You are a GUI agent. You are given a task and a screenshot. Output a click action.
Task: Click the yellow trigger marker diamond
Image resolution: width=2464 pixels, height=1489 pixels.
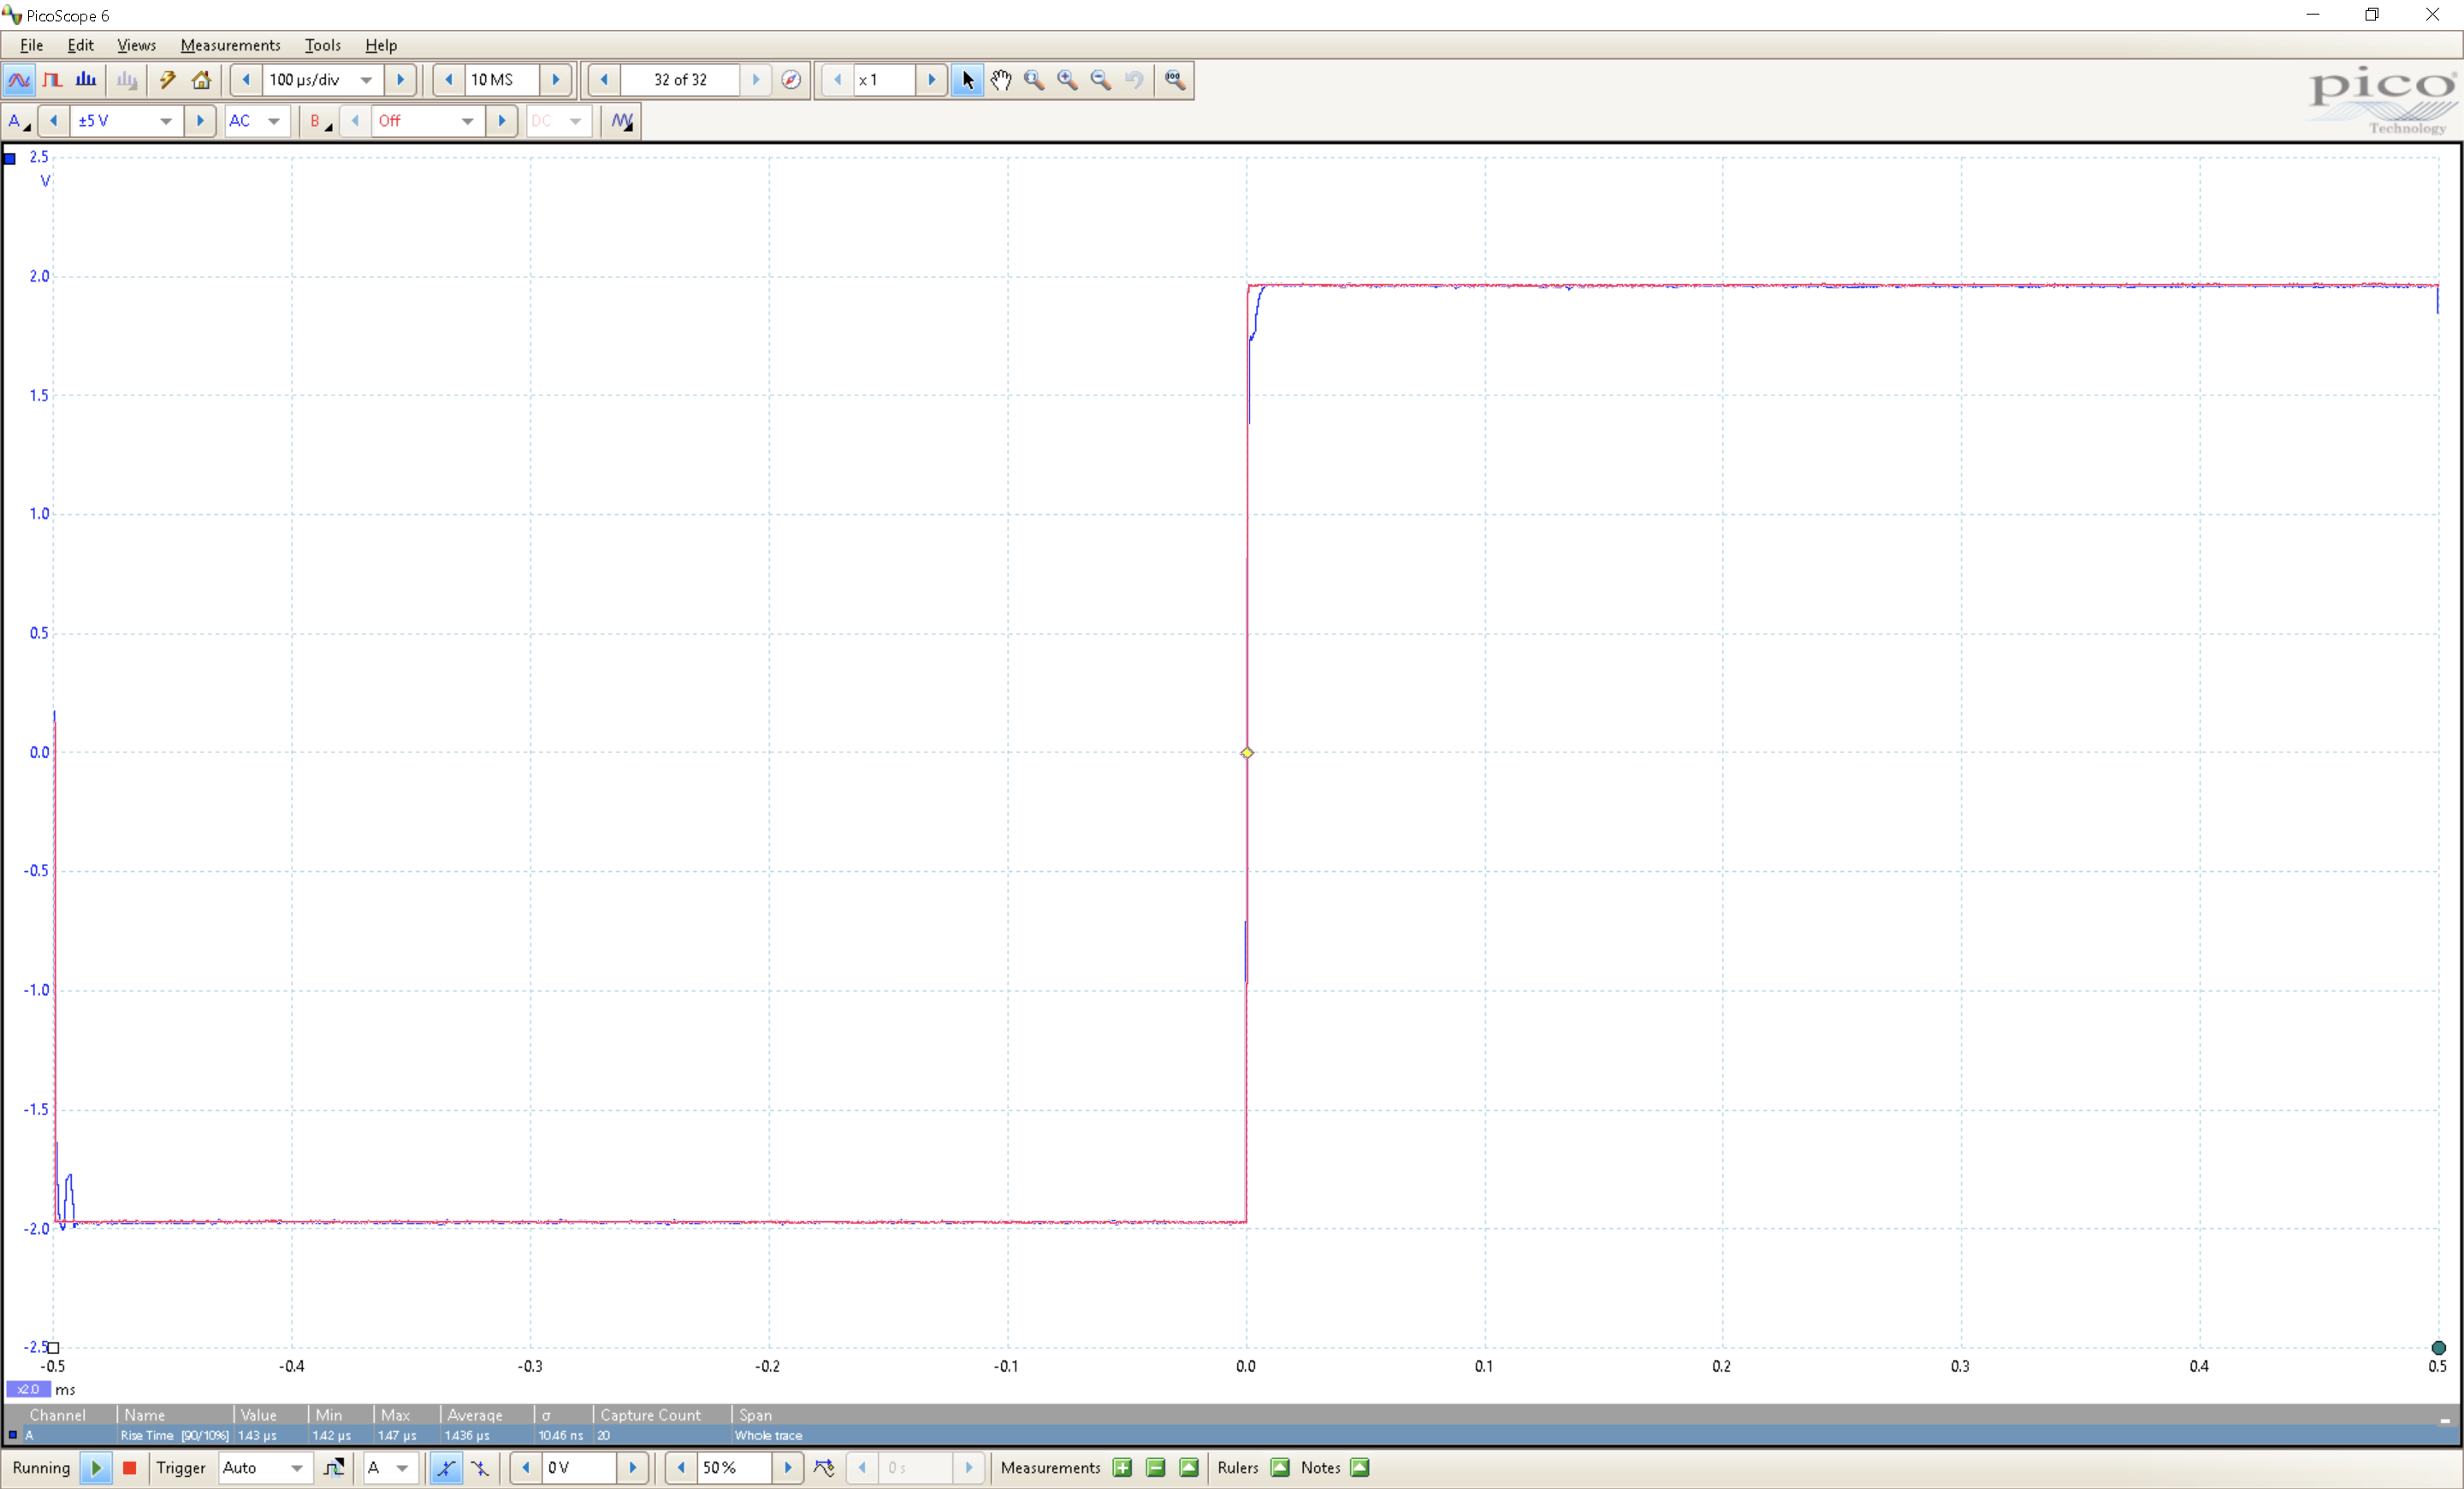[x=1247, y=753]
